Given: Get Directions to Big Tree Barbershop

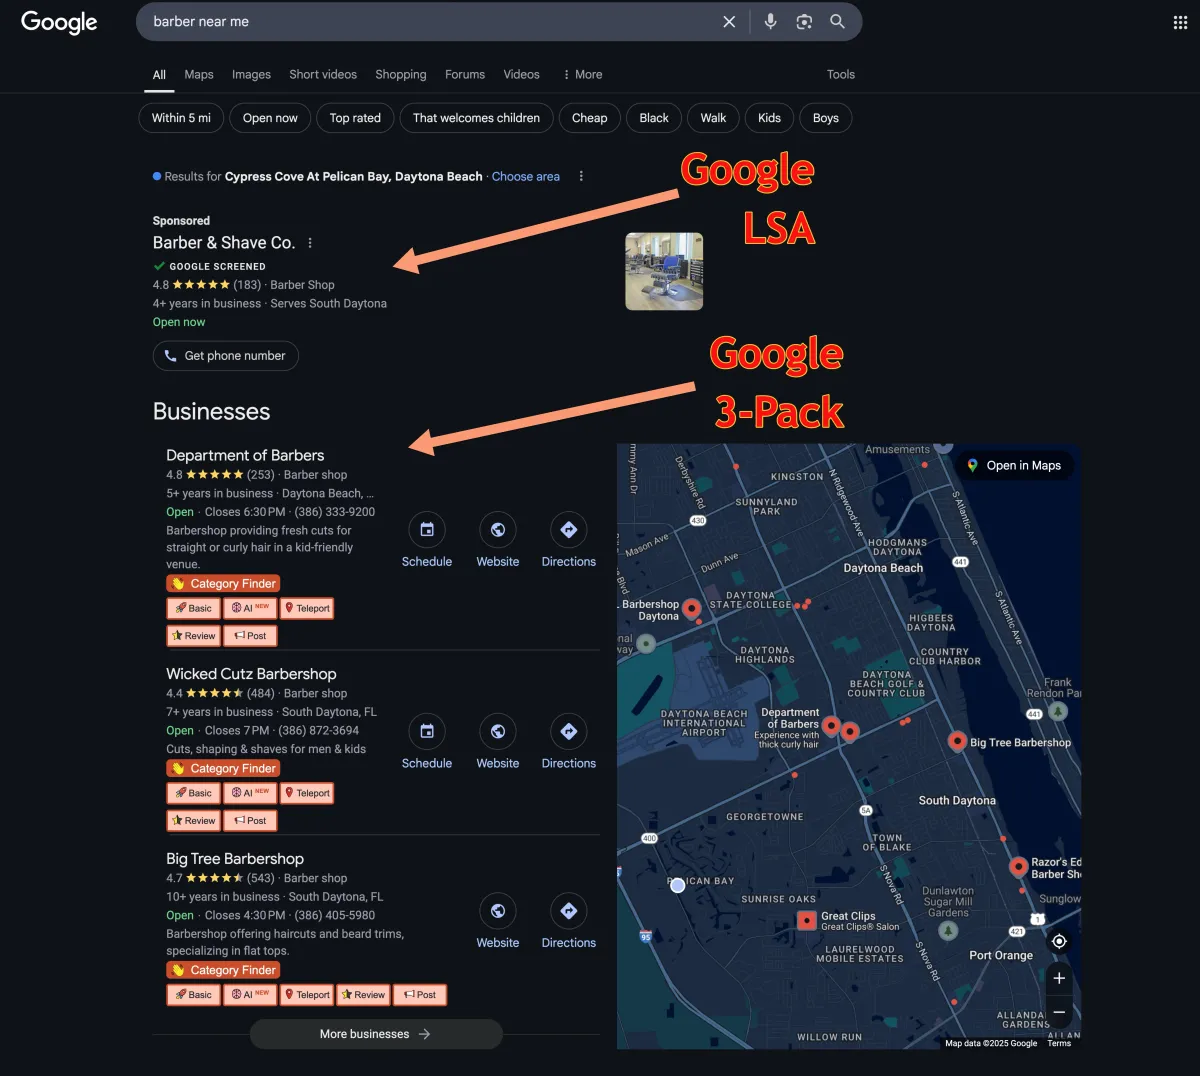Looking at the screenshot, I should [569, 911].
